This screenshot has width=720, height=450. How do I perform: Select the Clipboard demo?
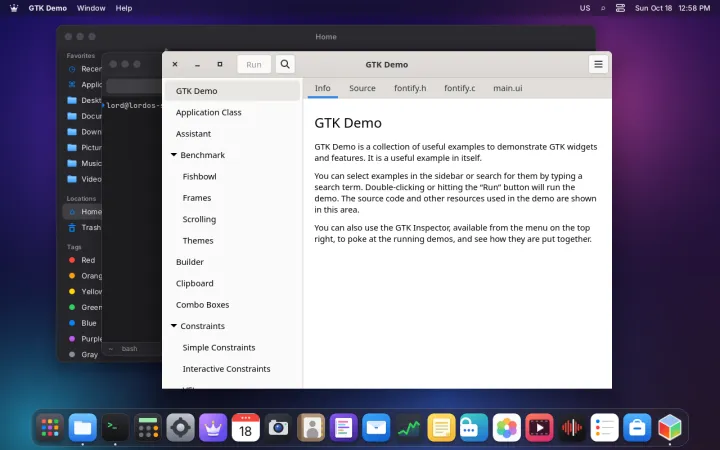click(232, 283)
